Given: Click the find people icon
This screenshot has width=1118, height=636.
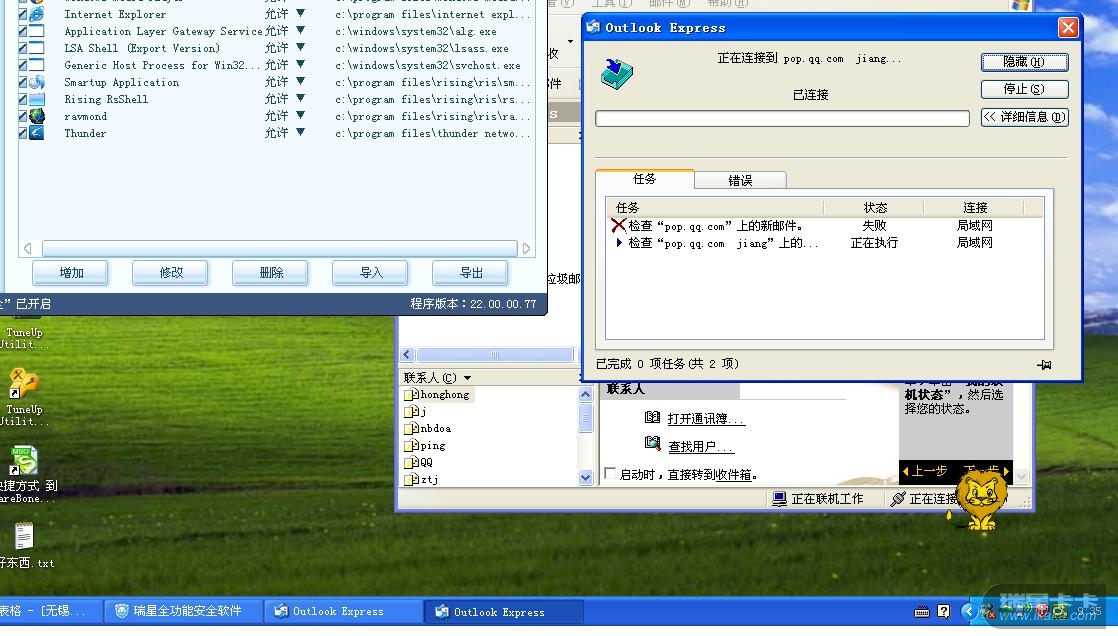Looking at the screenshot, I should 652,443.
